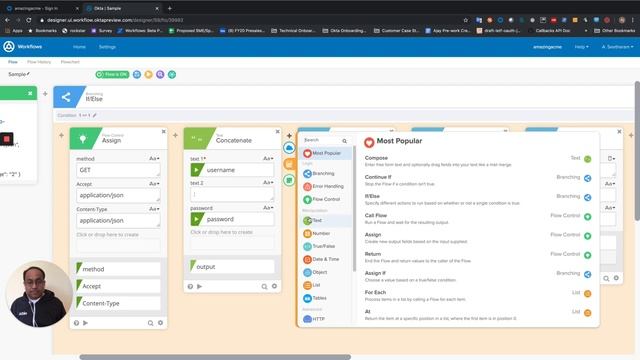Click the Assign card gear settings icon
Screen dimensions: 640x360
pyautogui.click(x=160, y=323)
